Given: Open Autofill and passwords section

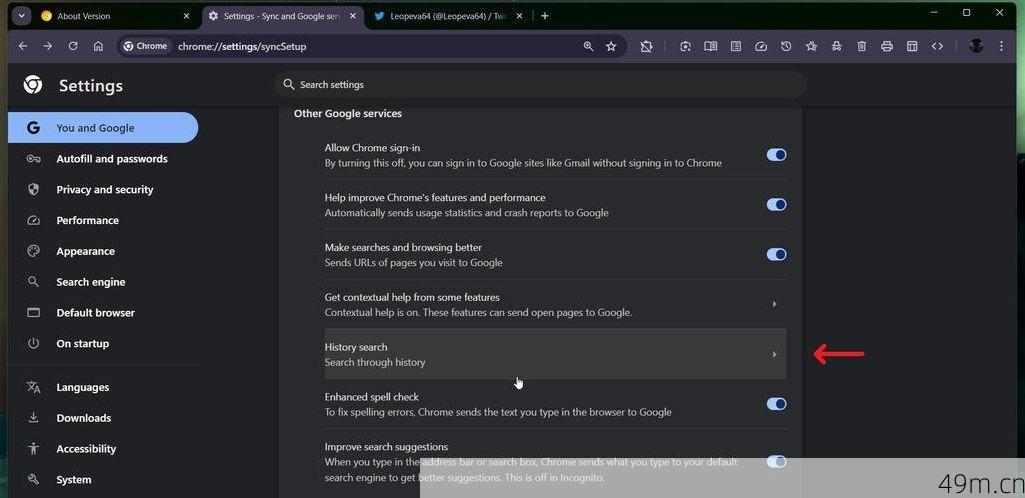Looking at the screenshot, I should [x=103, y=159].
